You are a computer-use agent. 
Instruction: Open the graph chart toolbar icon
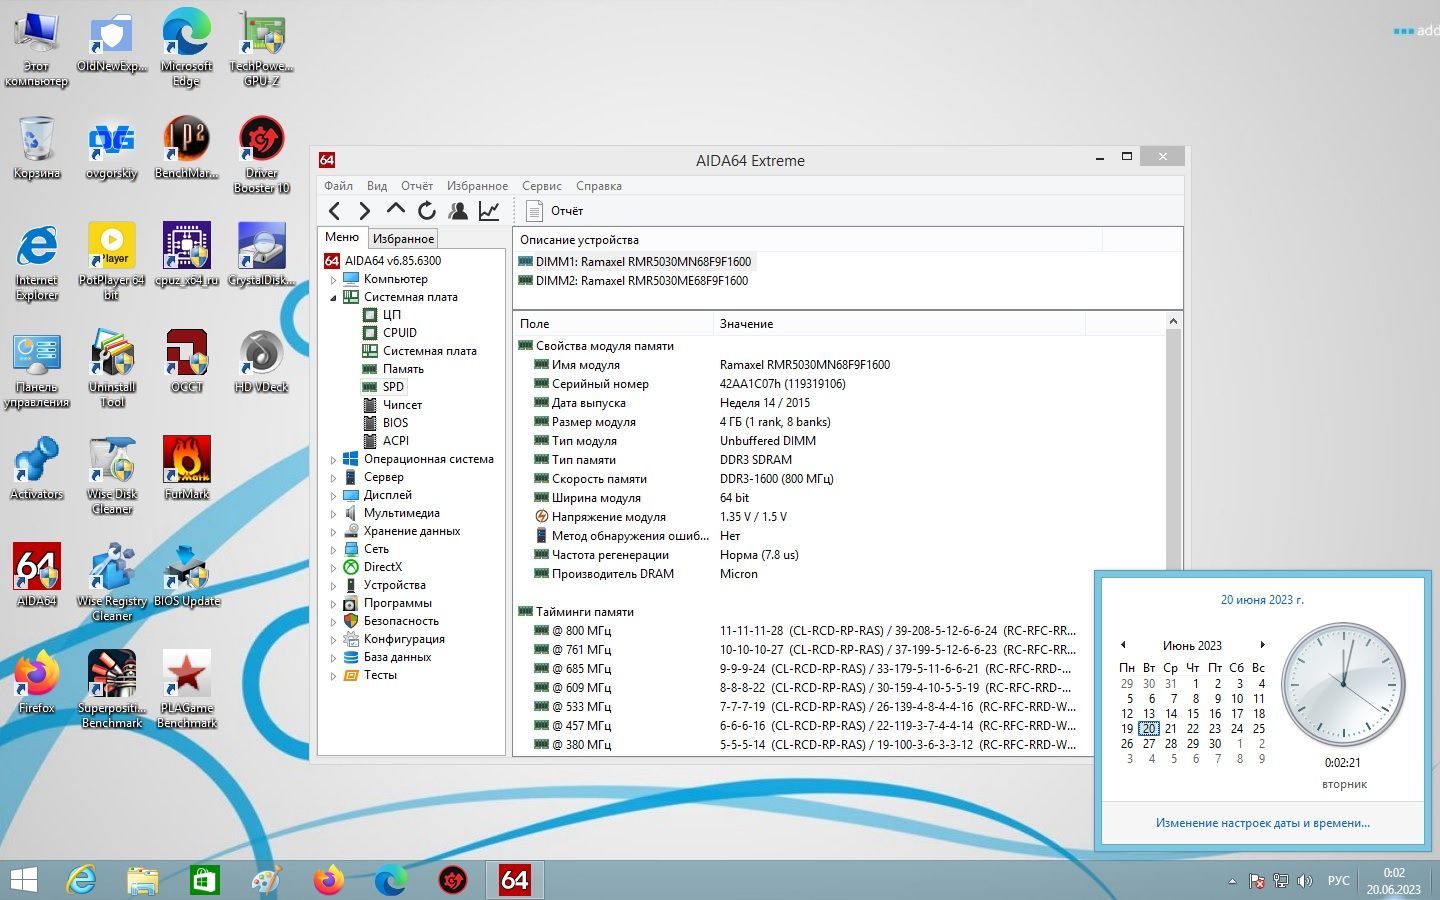pyautogui.click(x=489, y=210)
